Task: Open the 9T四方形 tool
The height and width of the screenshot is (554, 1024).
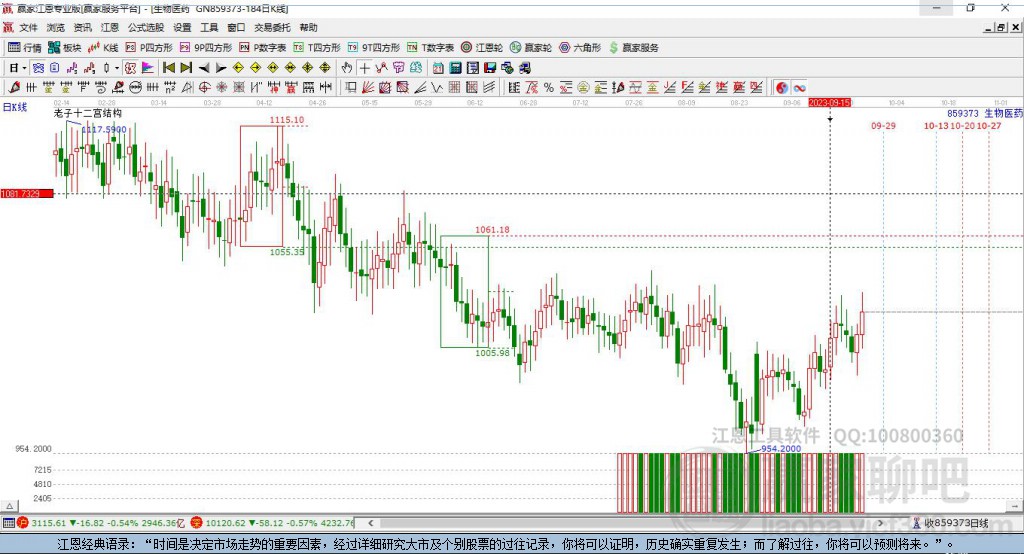Action: 373,48
